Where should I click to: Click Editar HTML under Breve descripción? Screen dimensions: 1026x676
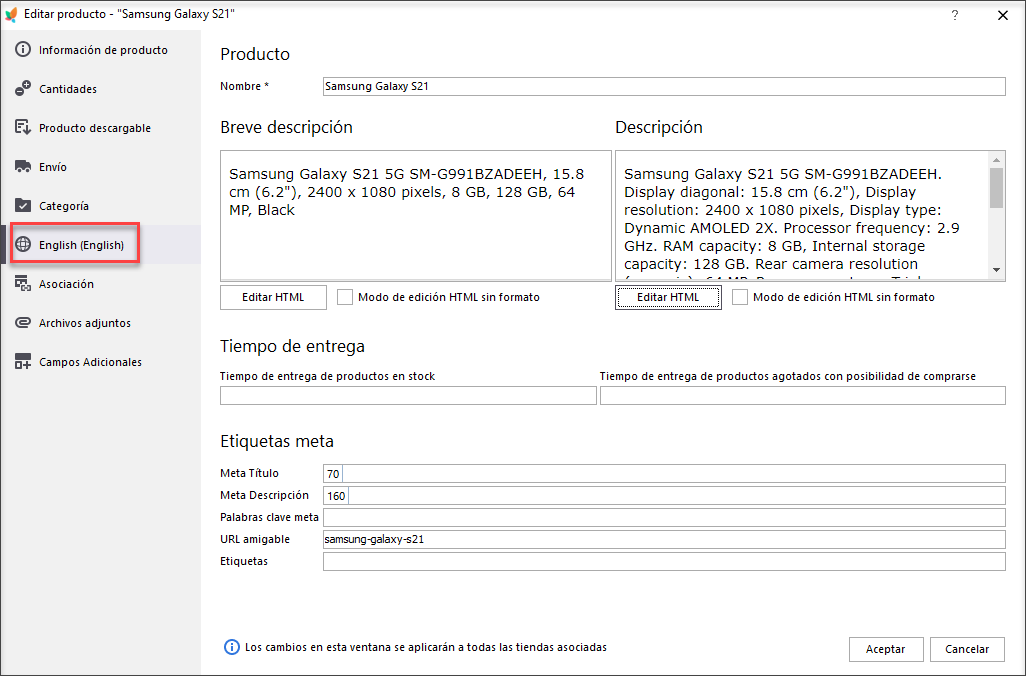pos(273,297)
